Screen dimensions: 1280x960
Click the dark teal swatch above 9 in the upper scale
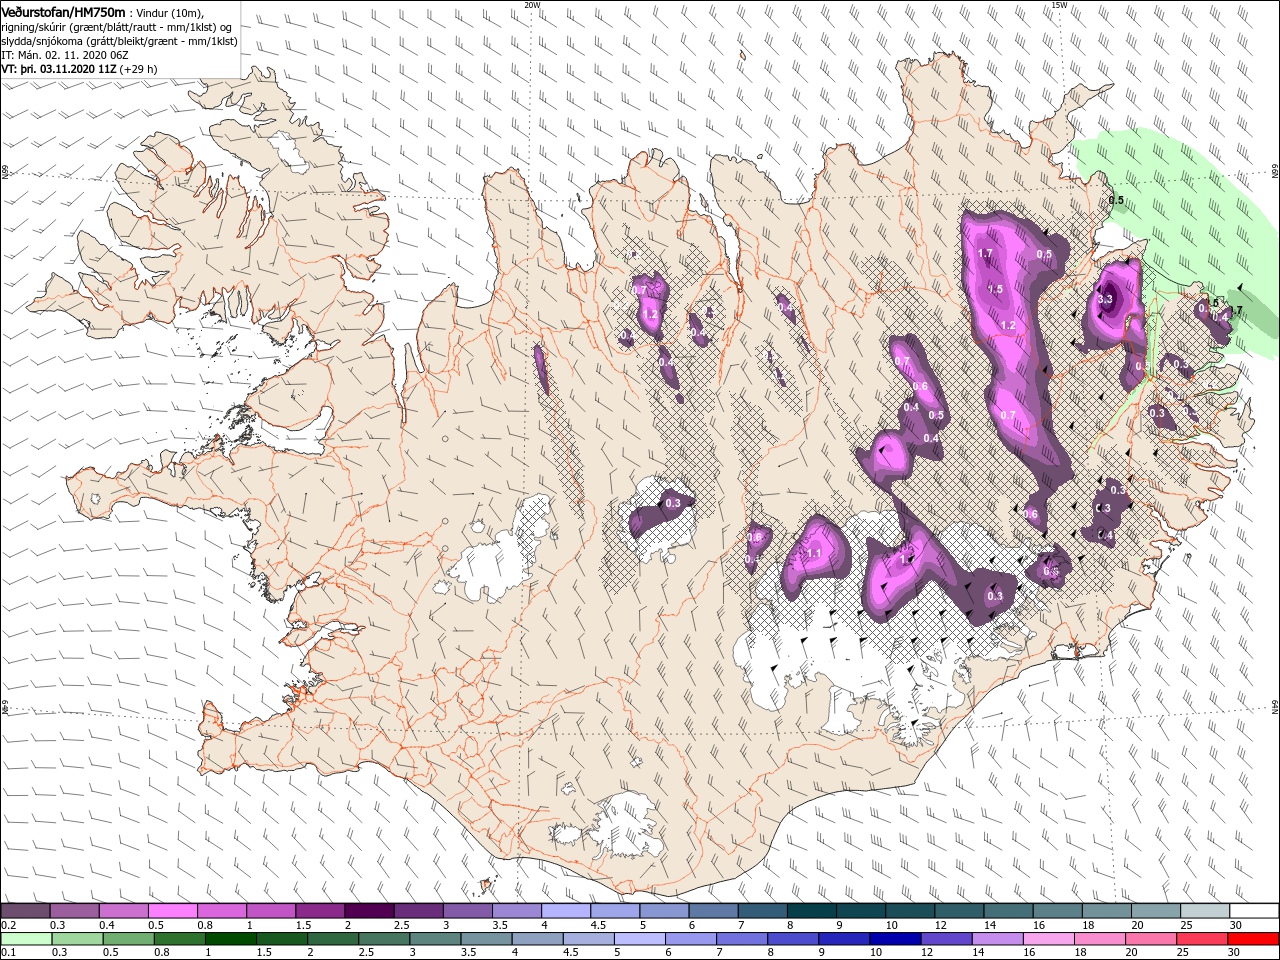point(861,910)
